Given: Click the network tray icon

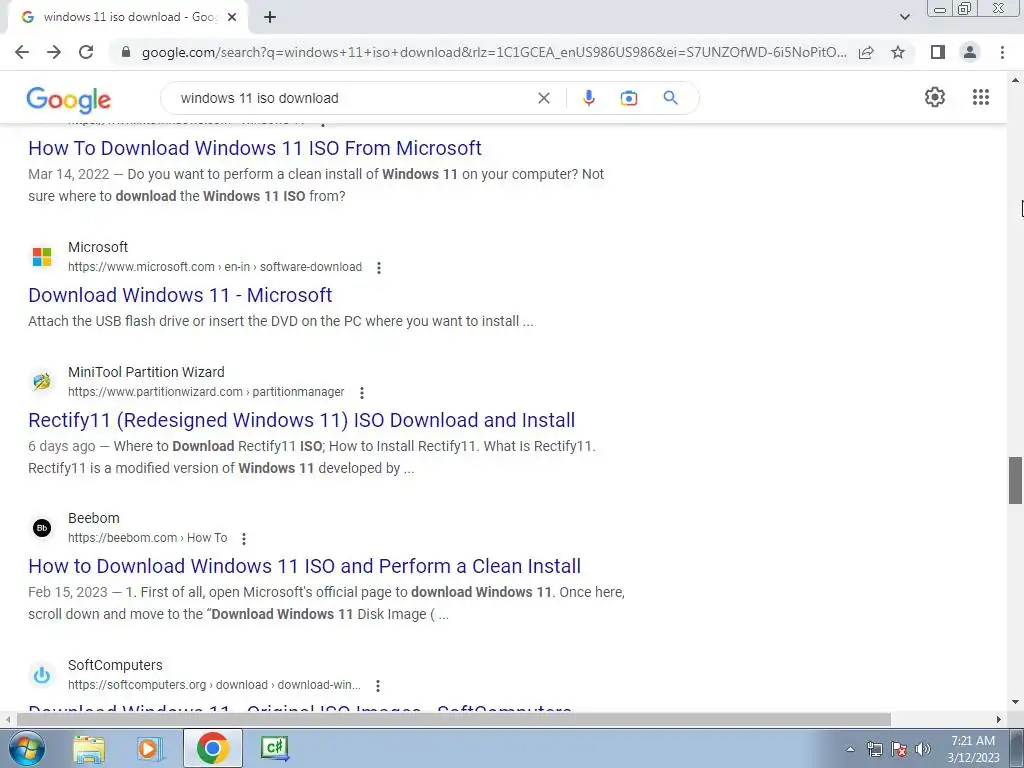Looking at the screenshot, I should pos(874,749).
